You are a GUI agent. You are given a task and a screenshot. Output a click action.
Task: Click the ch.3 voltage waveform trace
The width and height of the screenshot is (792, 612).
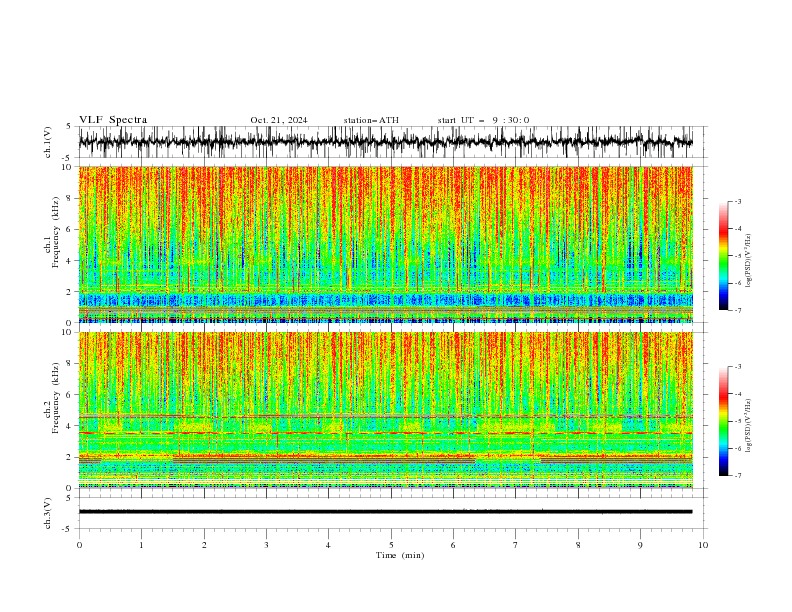[x=385, y=512]
